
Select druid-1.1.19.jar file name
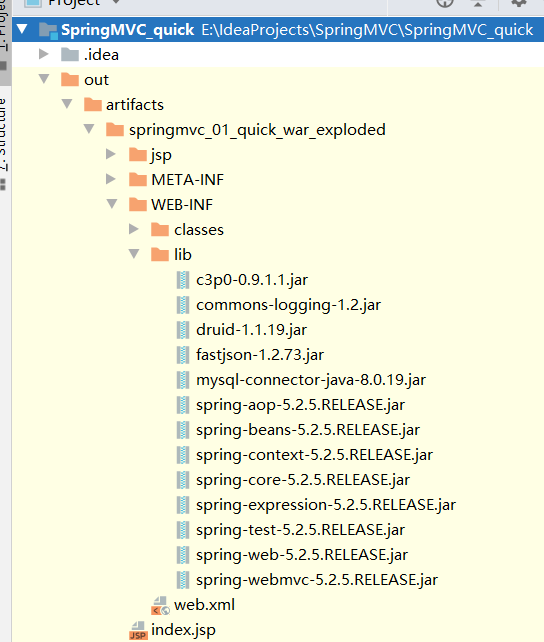(251, 330)
